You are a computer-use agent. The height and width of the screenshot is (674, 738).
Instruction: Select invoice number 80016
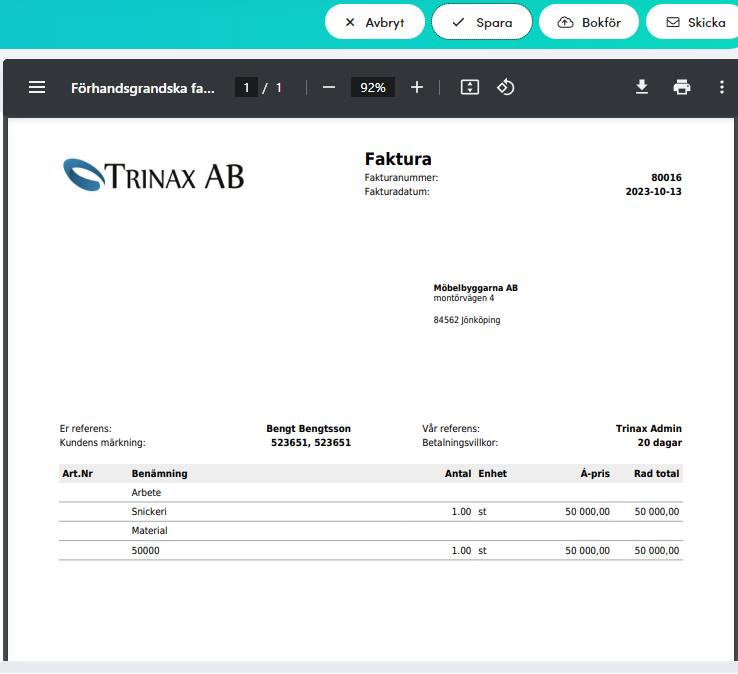(x=666, y=177)
